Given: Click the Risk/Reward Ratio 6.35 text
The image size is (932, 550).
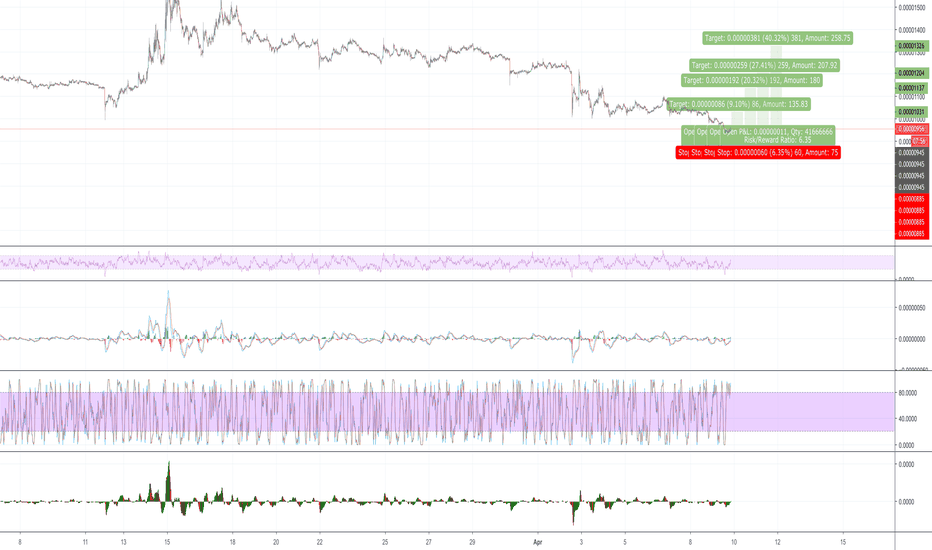Looking at the screenshot, I should (777, 140).
